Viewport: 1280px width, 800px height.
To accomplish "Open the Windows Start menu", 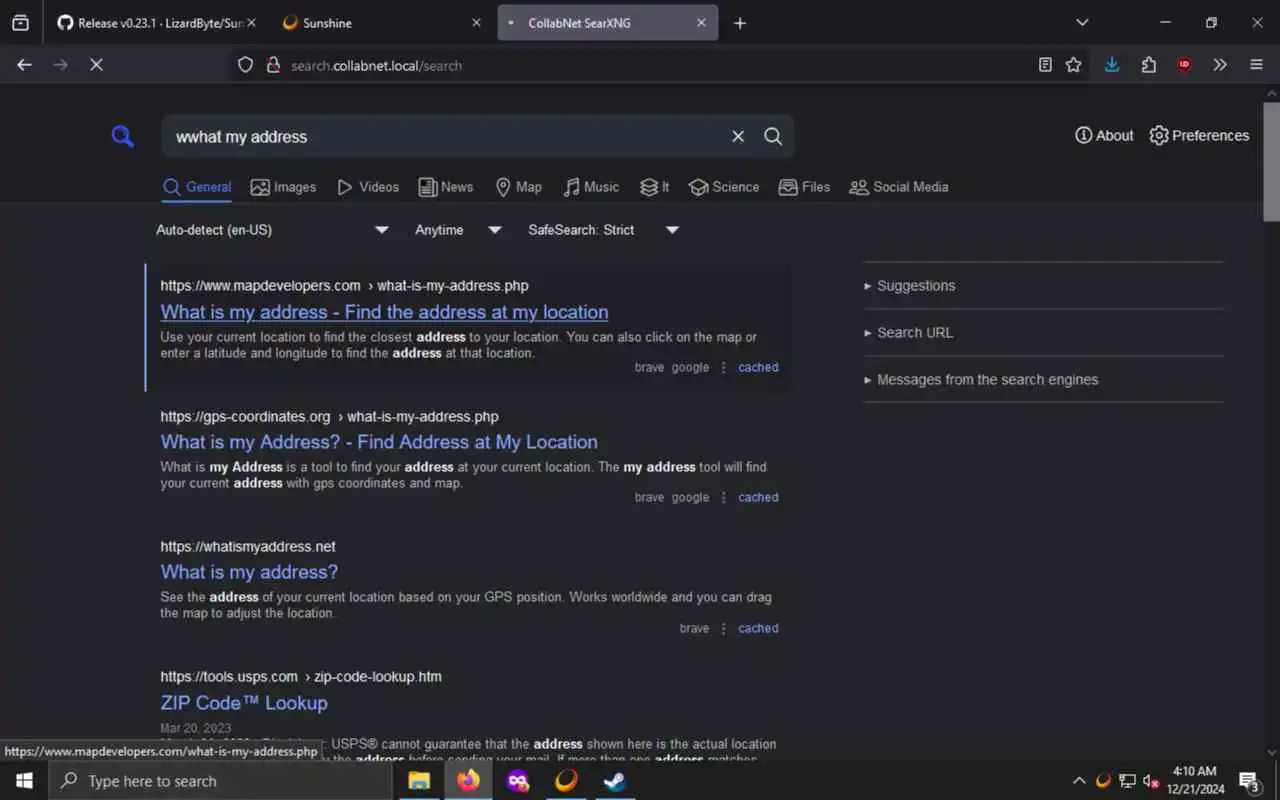I will tap(24, 781).
